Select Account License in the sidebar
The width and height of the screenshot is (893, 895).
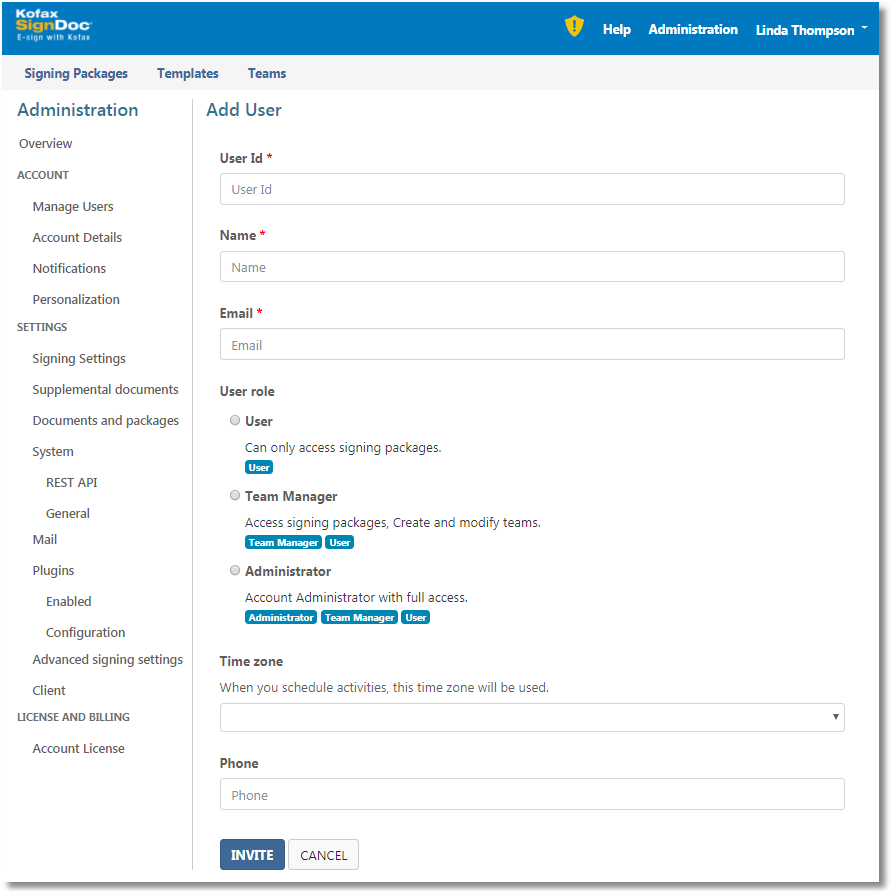pyautogui.click(x=78, y=748)
